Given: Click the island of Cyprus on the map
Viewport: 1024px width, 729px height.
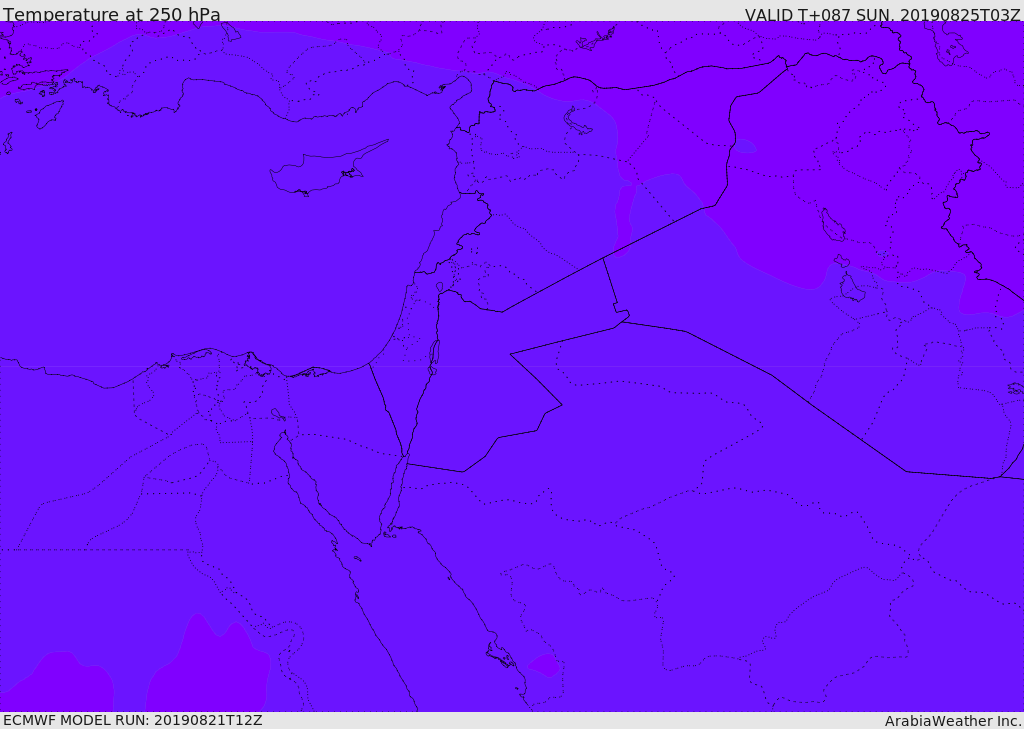Looking at the screenshot, I should click(x=328, y=168).
